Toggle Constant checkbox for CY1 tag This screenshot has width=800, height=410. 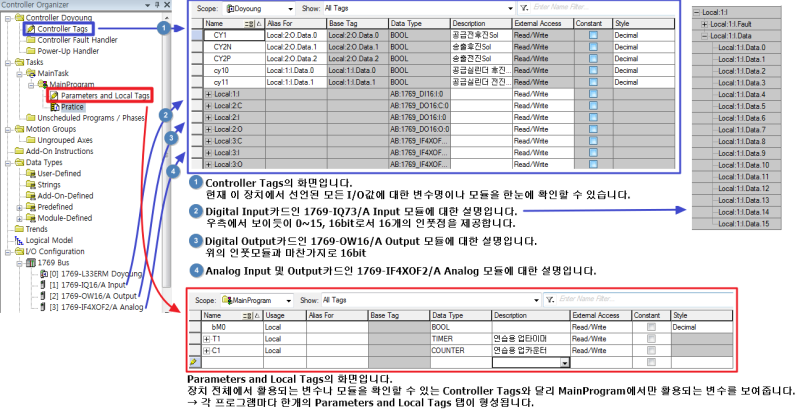[593, 35]
